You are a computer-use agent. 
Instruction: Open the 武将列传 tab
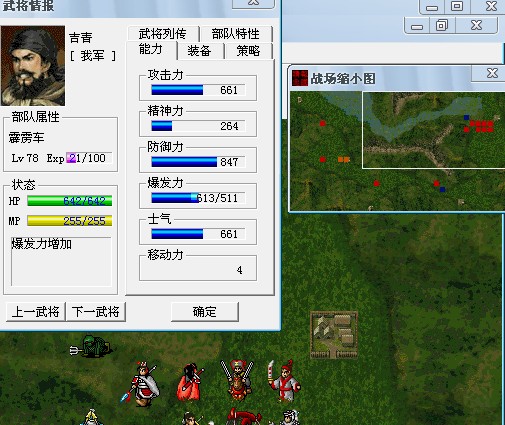click(x=163, y=34)
